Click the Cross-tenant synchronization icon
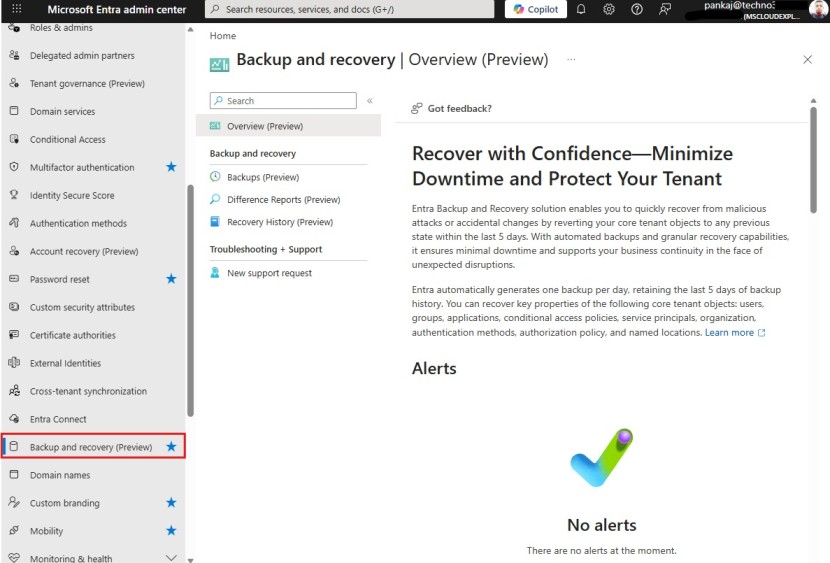The image size is (830, 563). coord(14,391)
